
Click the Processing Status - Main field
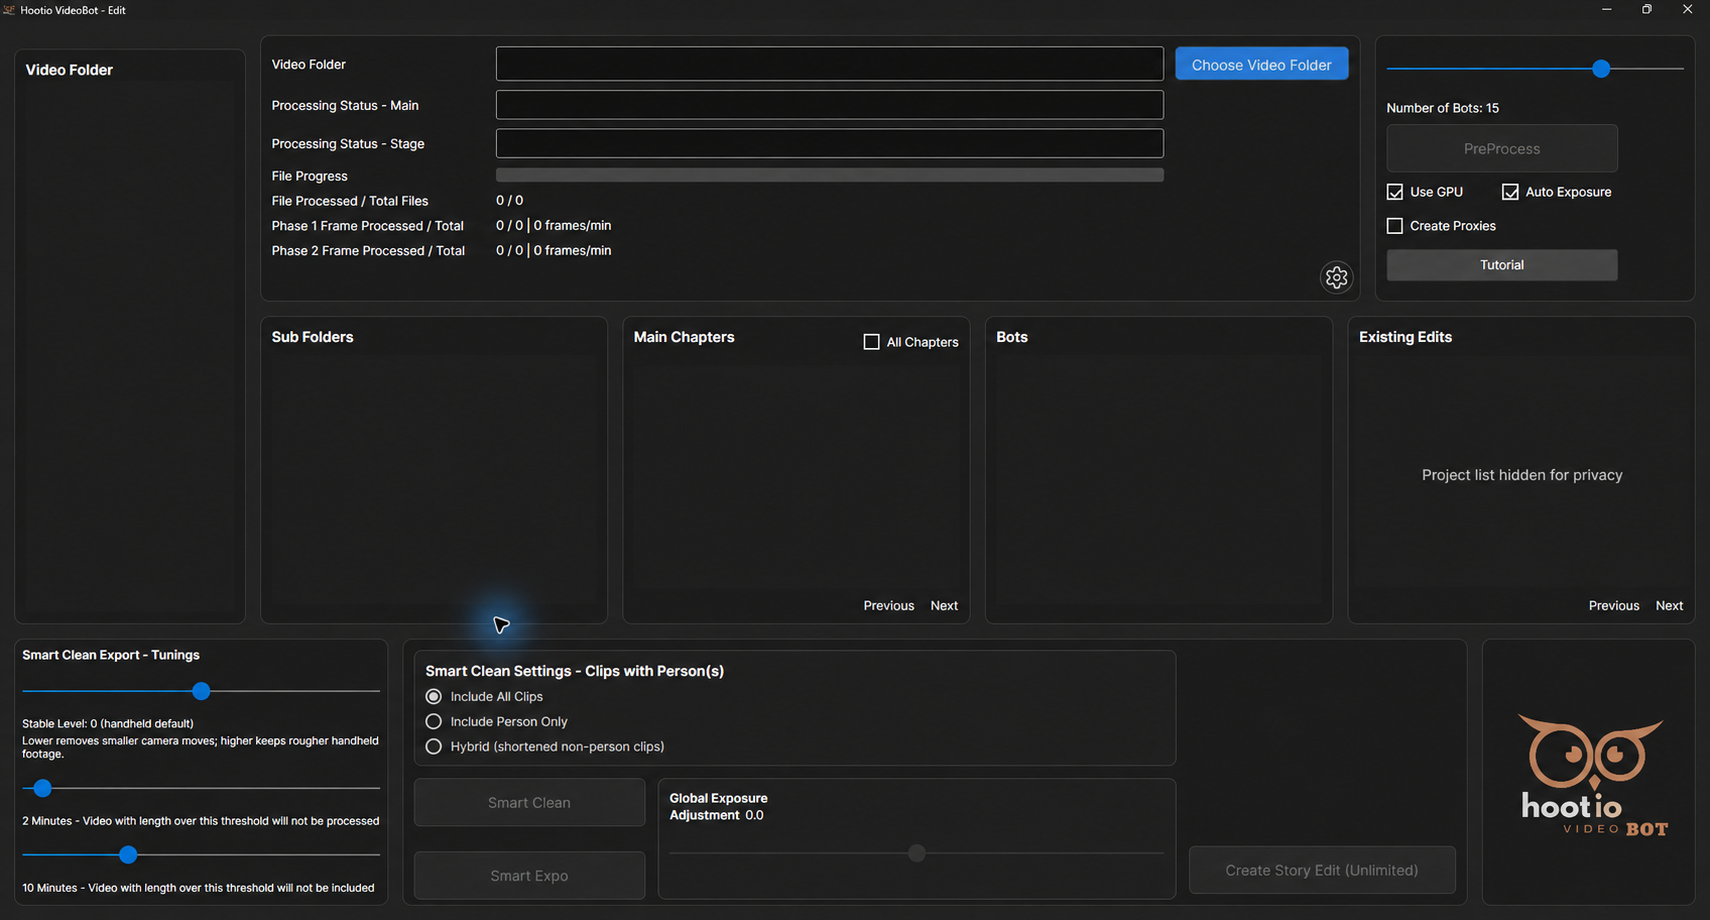point(829,105)
